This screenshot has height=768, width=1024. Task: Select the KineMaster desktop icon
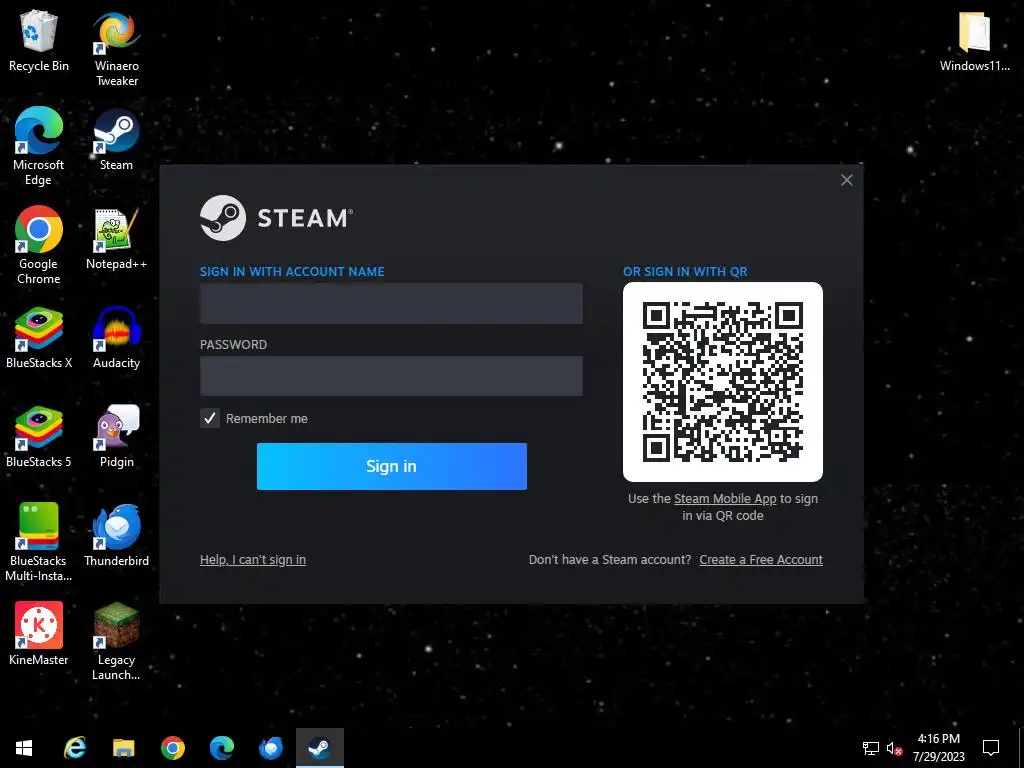point(39,634)
